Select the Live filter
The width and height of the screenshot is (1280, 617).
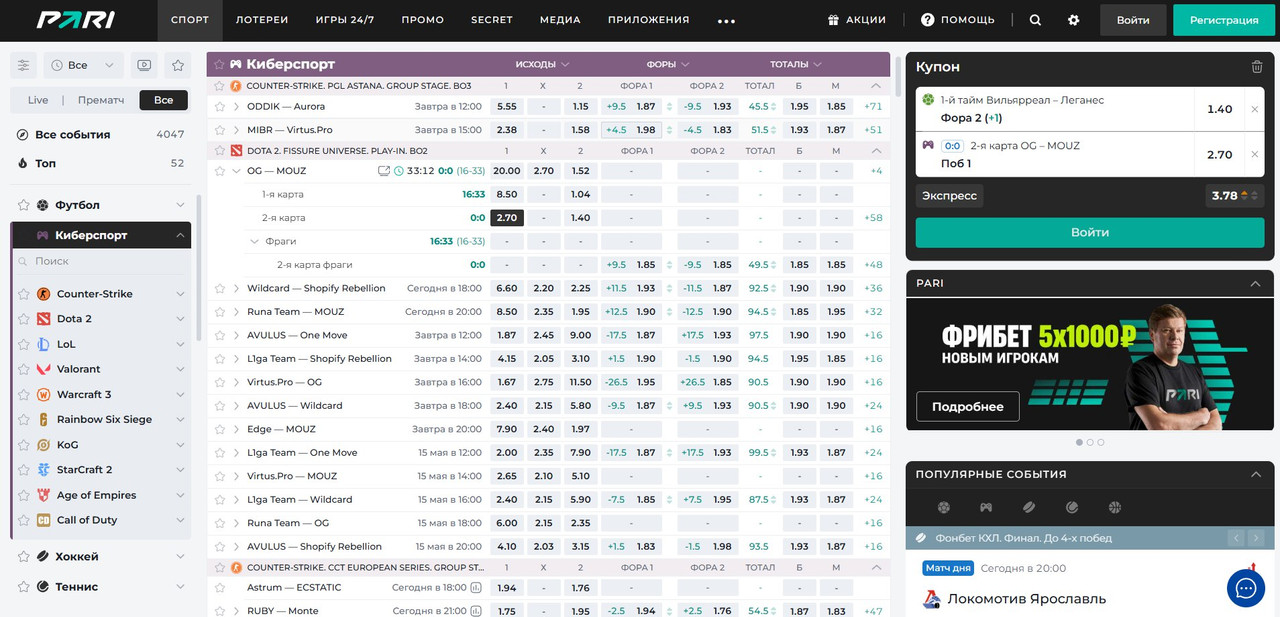[x=38, y=100]
